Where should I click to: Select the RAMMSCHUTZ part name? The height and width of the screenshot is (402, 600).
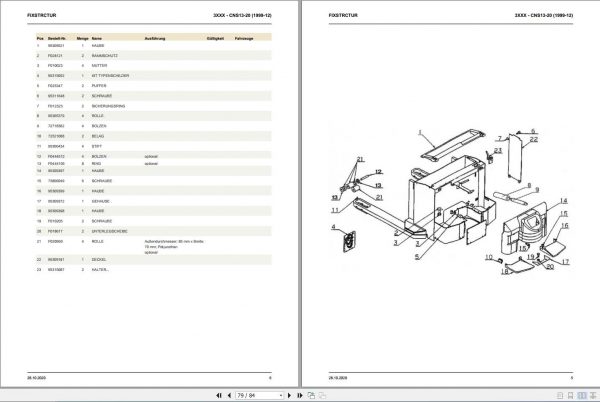[x=104, y=55]
